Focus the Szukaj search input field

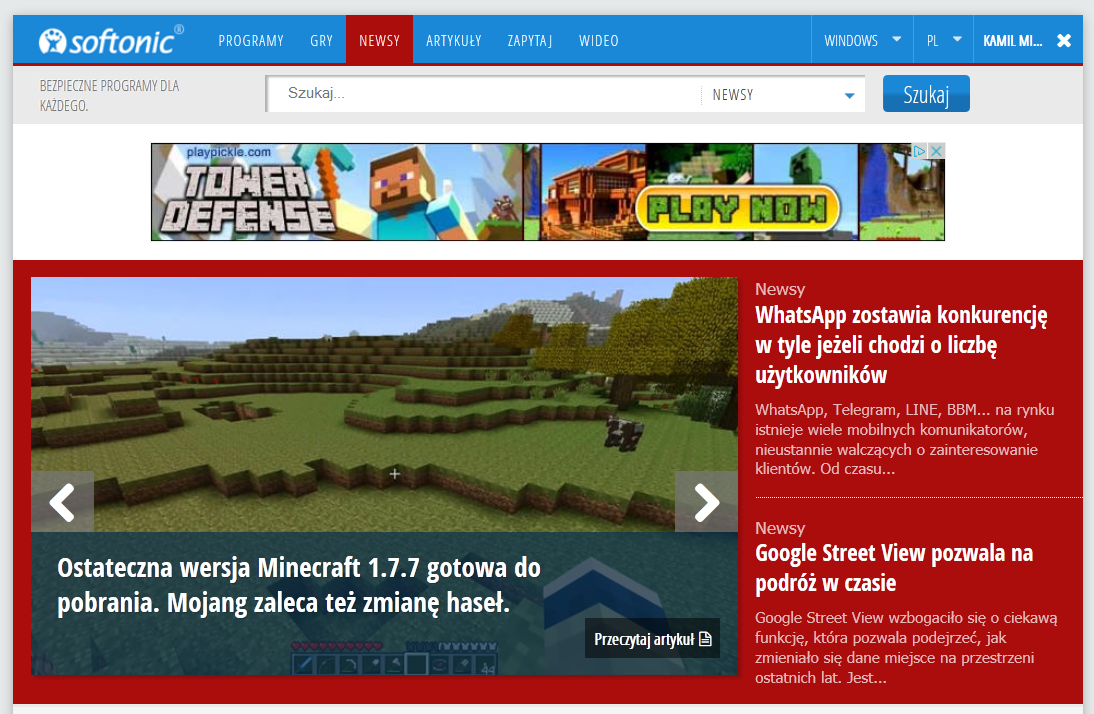click(485, 94)
